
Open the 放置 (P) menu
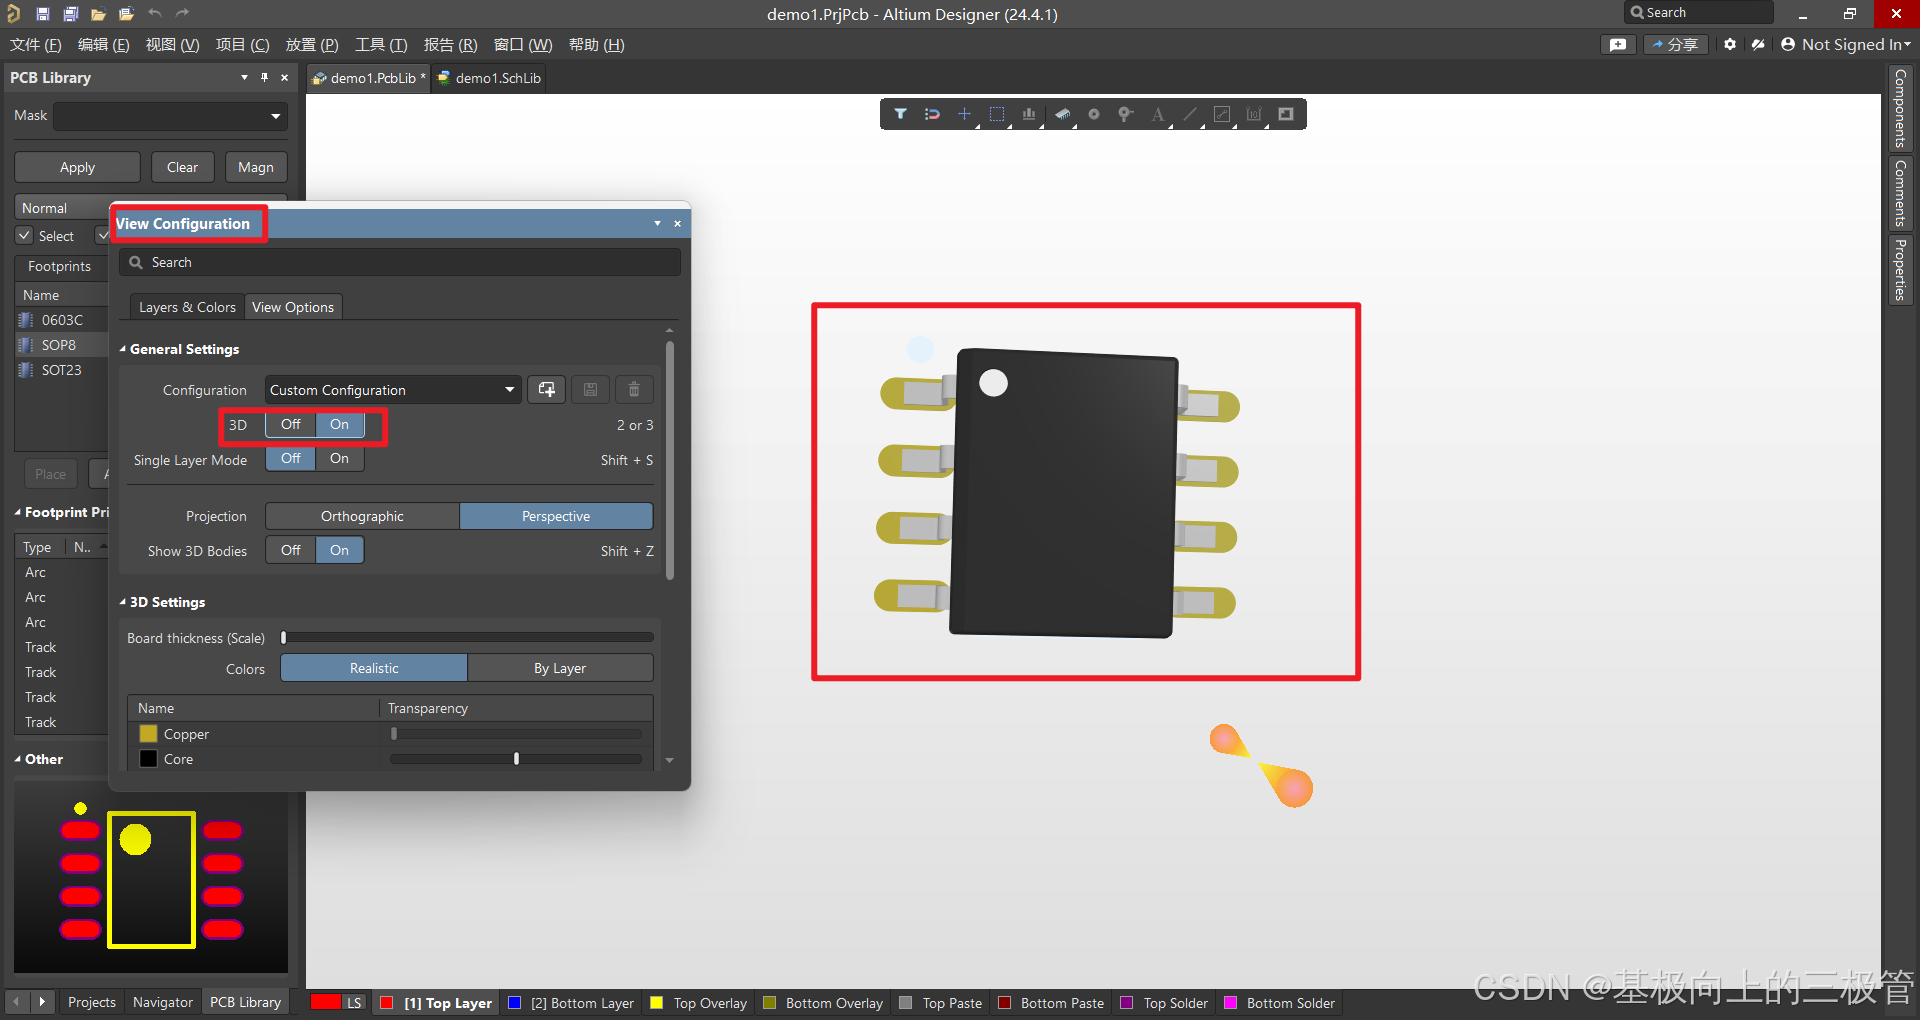pos(312,45)
